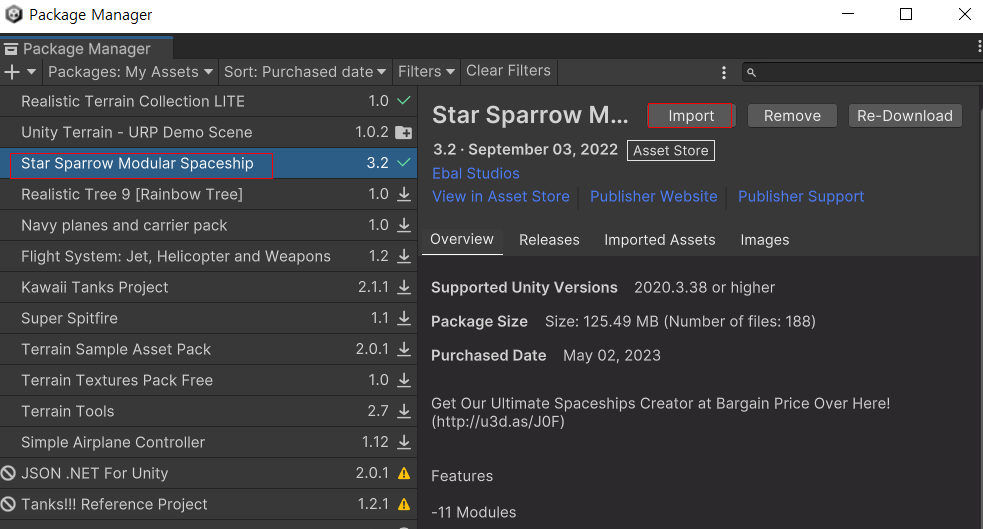This screenshot has height=529, width=983.
Task: Click download icon for Realistic Tree 9
Action: click(404, 194)
